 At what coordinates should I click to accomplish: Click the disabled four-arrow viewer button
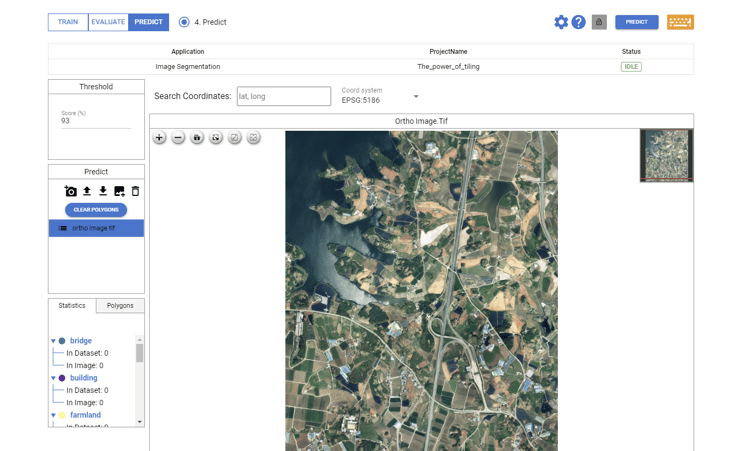(254, 138)
